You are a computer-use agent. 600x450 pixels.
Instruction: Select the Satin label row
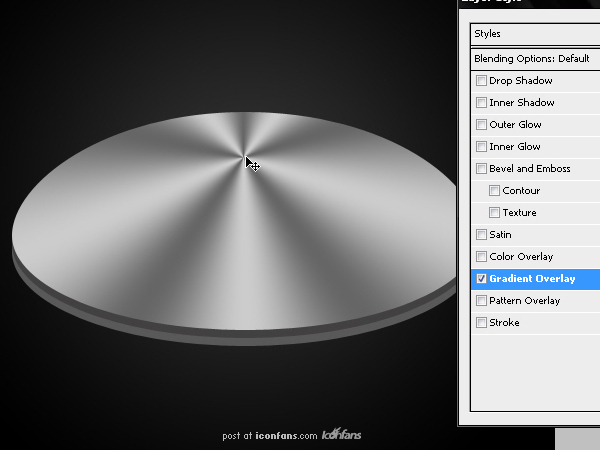536,235
